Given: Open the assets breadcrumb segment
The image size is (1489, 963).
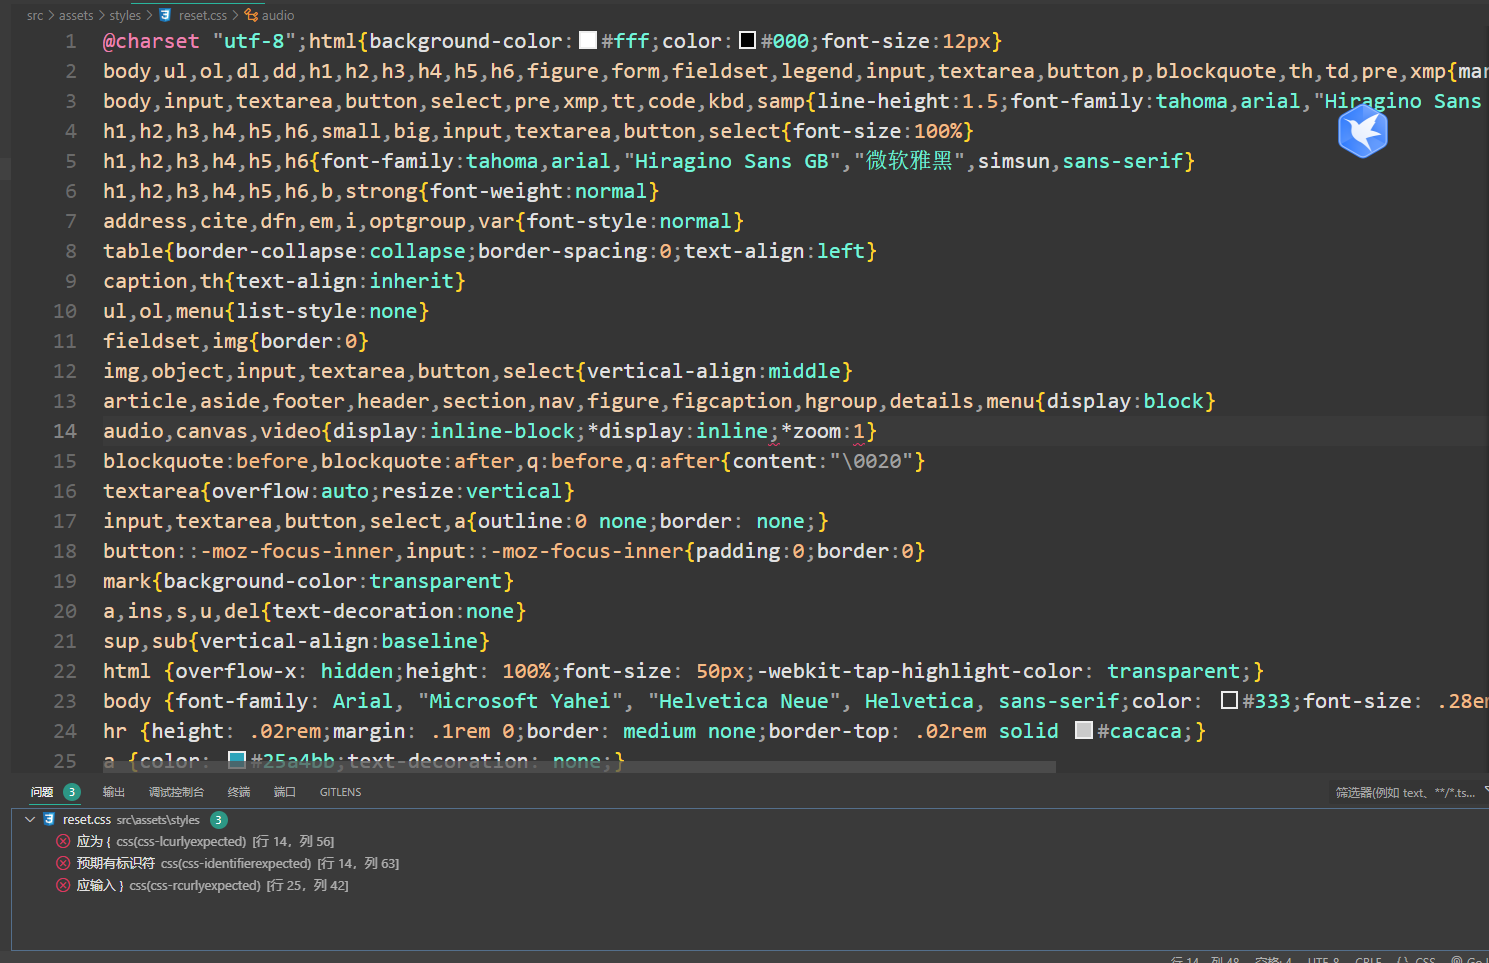Looking at the screenshot, I should tap(76, 15).
